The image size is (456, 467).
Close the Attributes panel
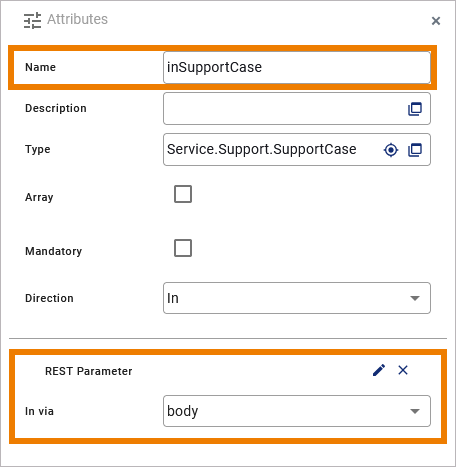(x=436, y=21)
